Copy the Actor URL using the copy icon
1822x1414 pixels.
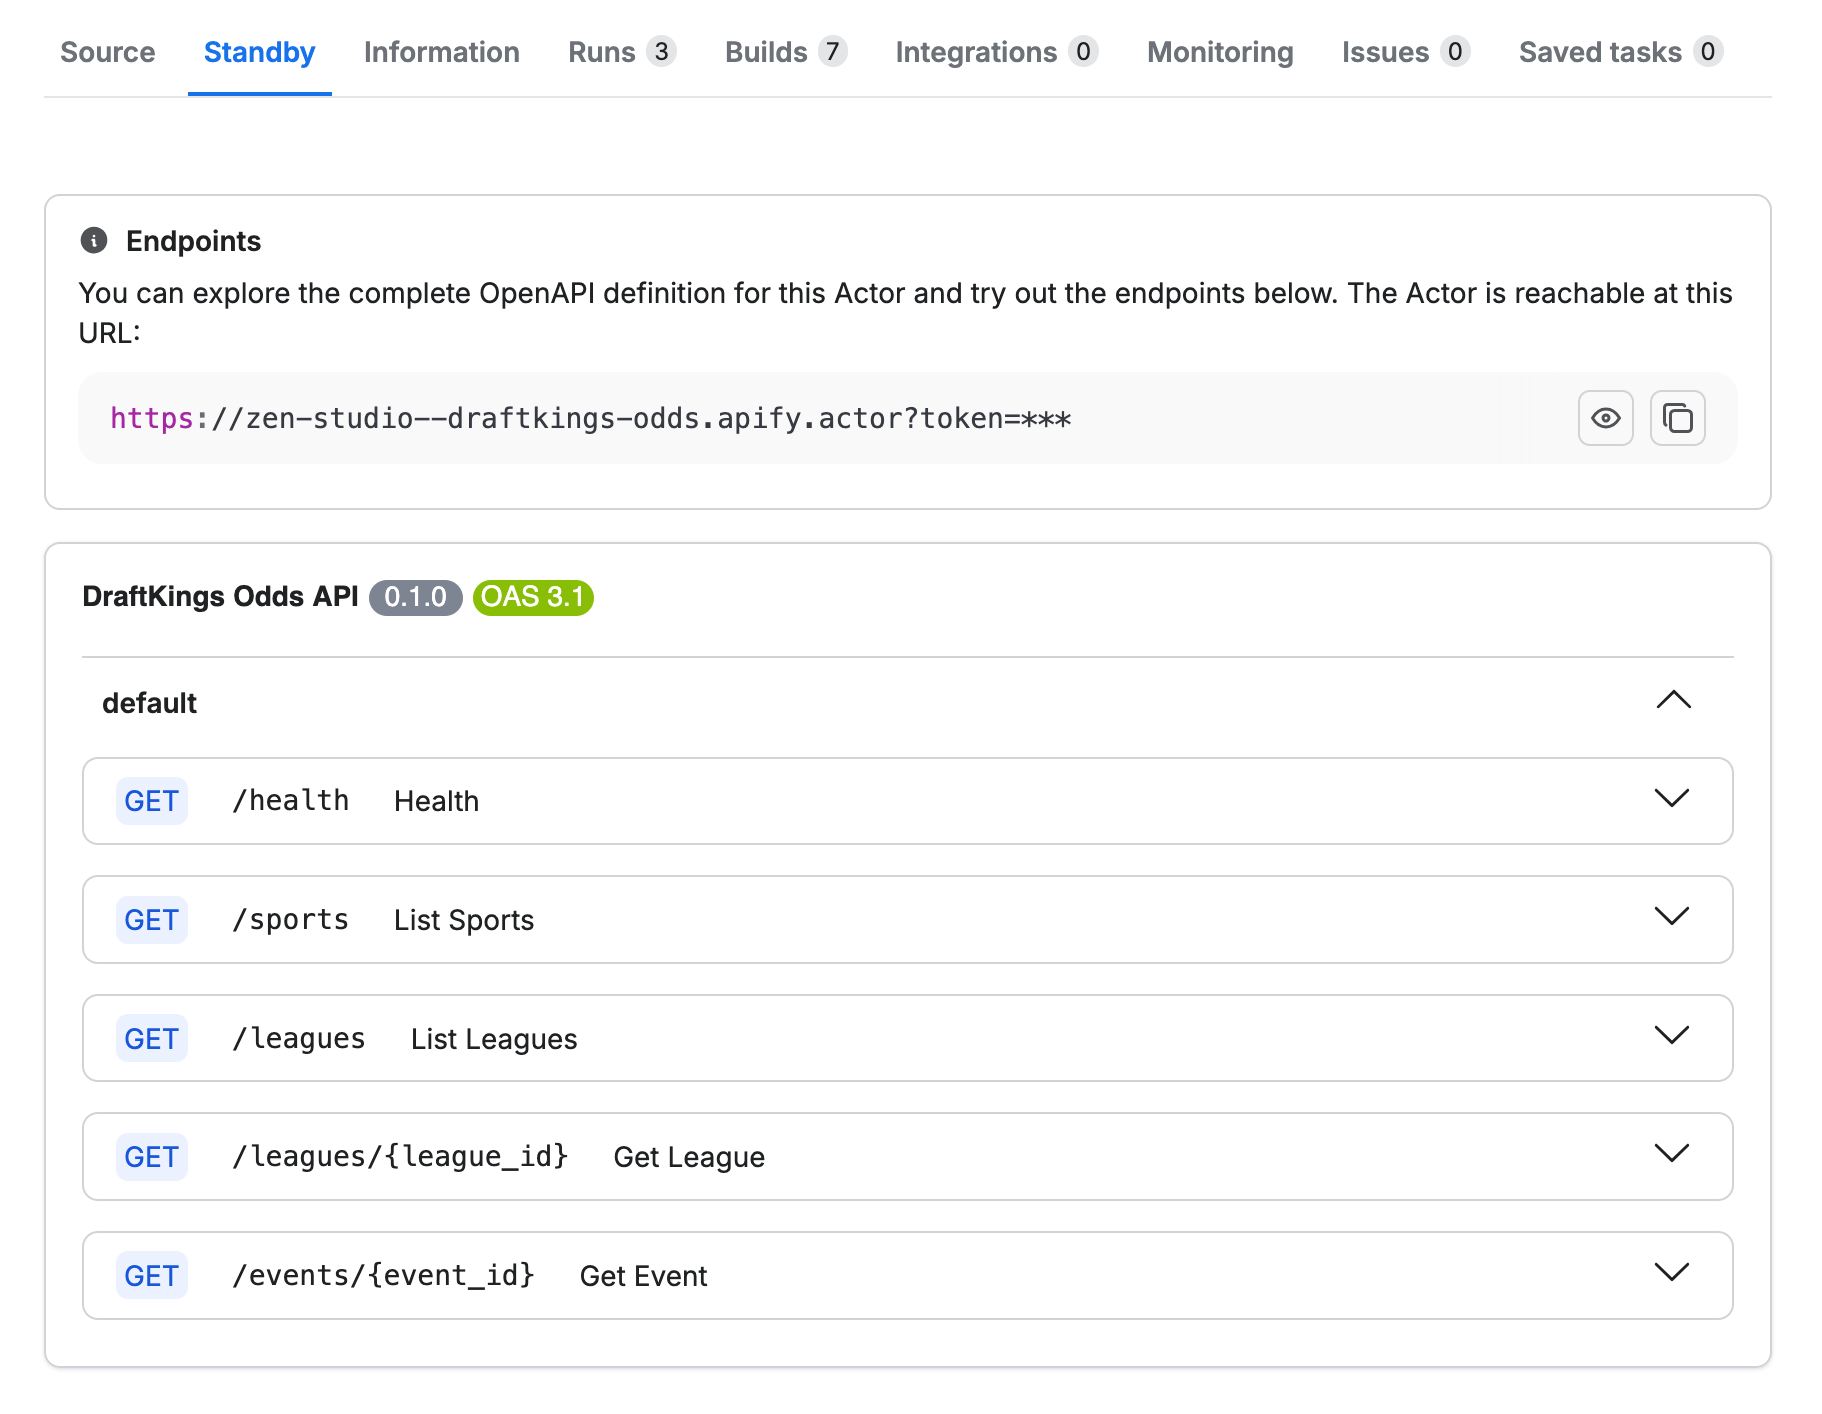1676,418
